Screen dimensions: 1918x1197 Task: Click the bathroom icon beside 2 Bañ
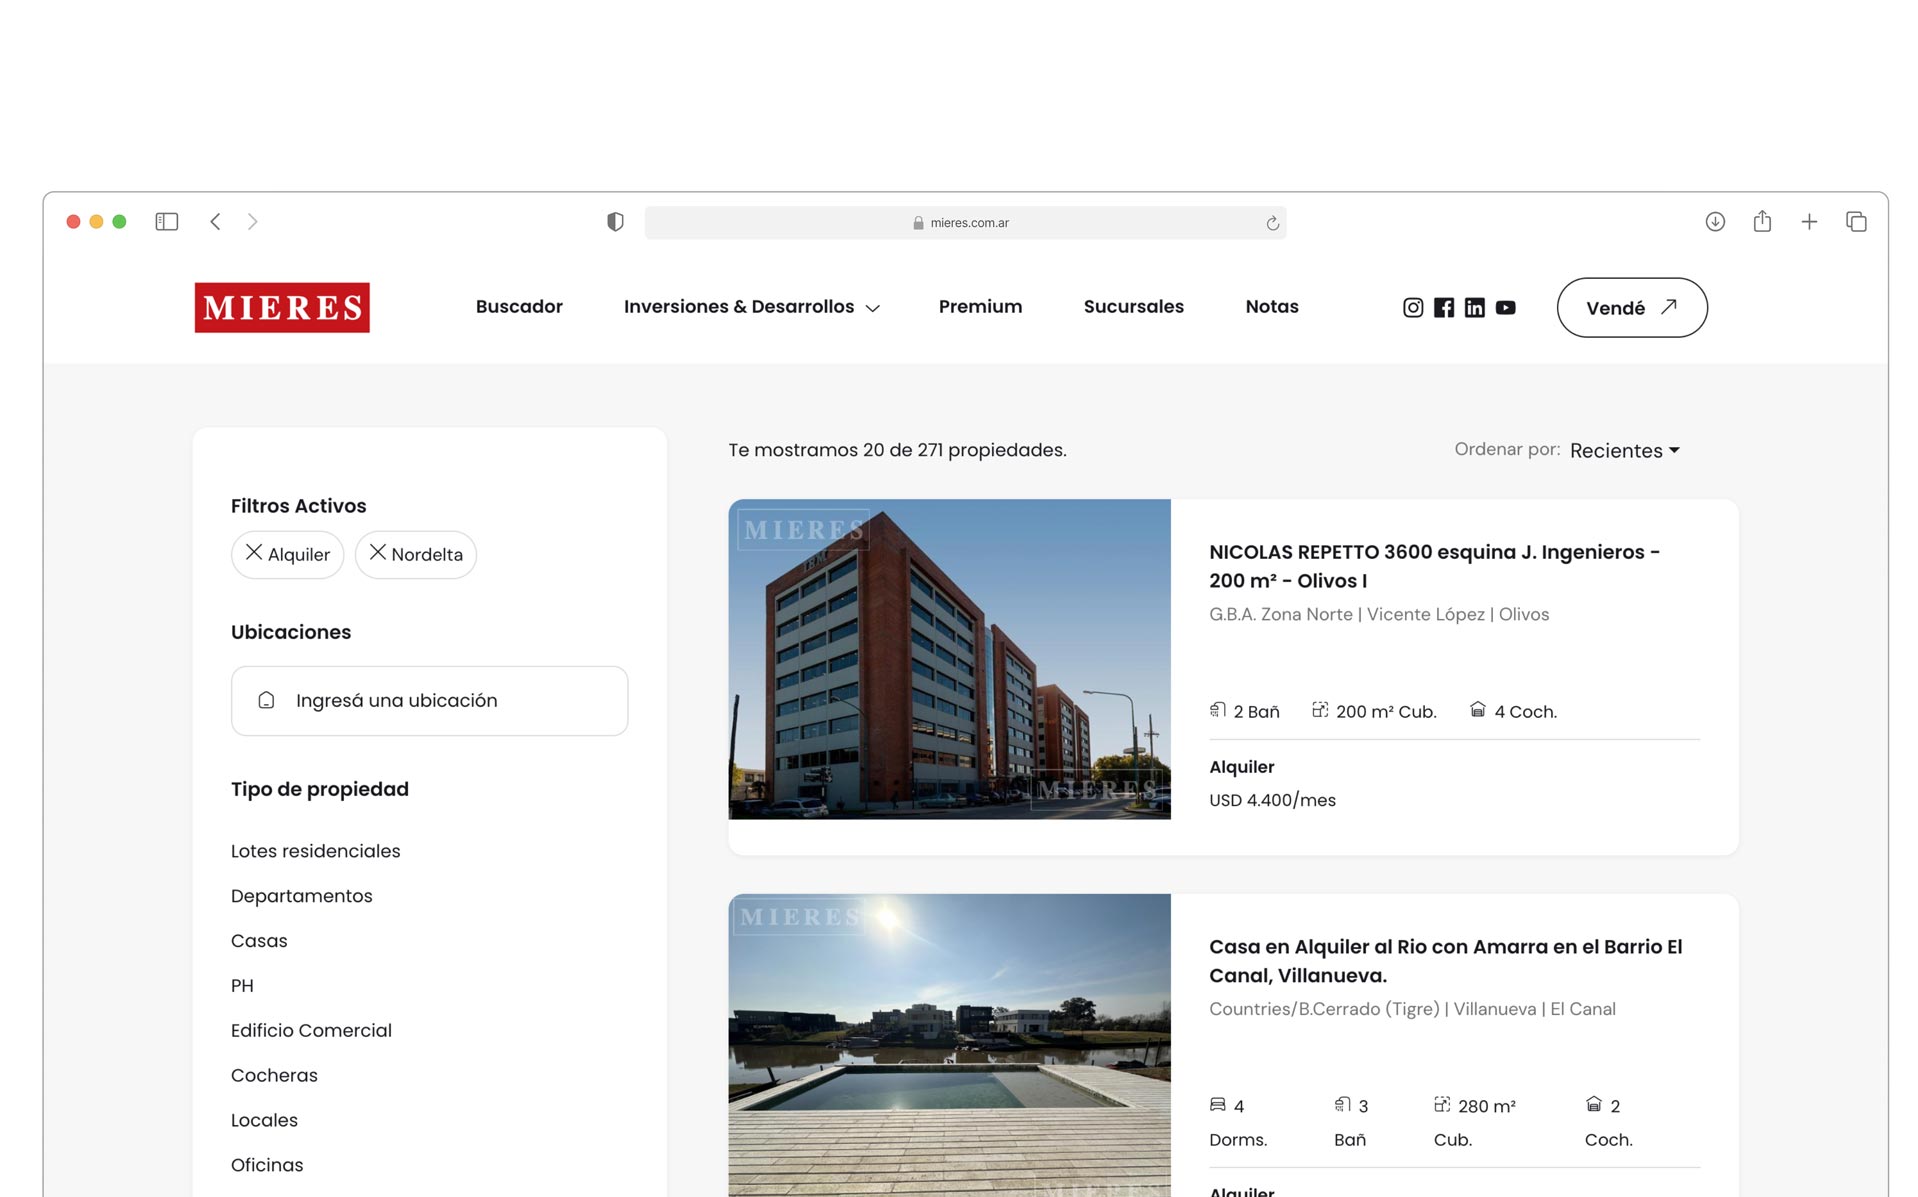pos(1217,710)
